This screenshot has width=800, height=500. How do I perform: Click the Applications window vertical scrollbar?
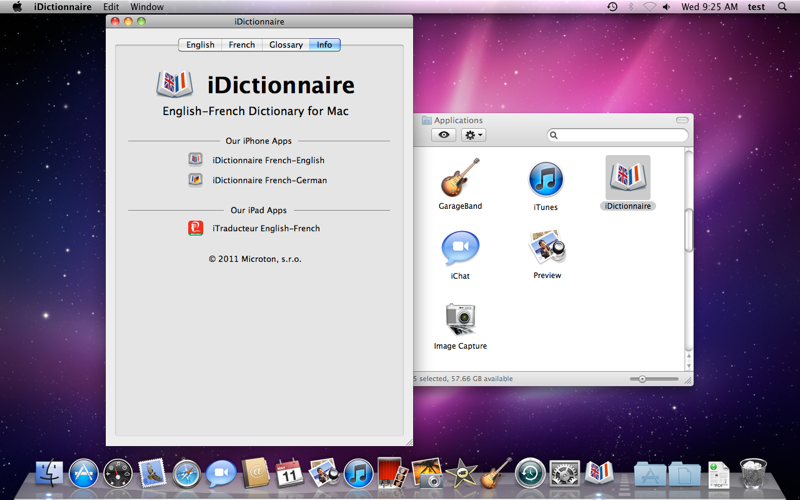(x=689, y=230)
